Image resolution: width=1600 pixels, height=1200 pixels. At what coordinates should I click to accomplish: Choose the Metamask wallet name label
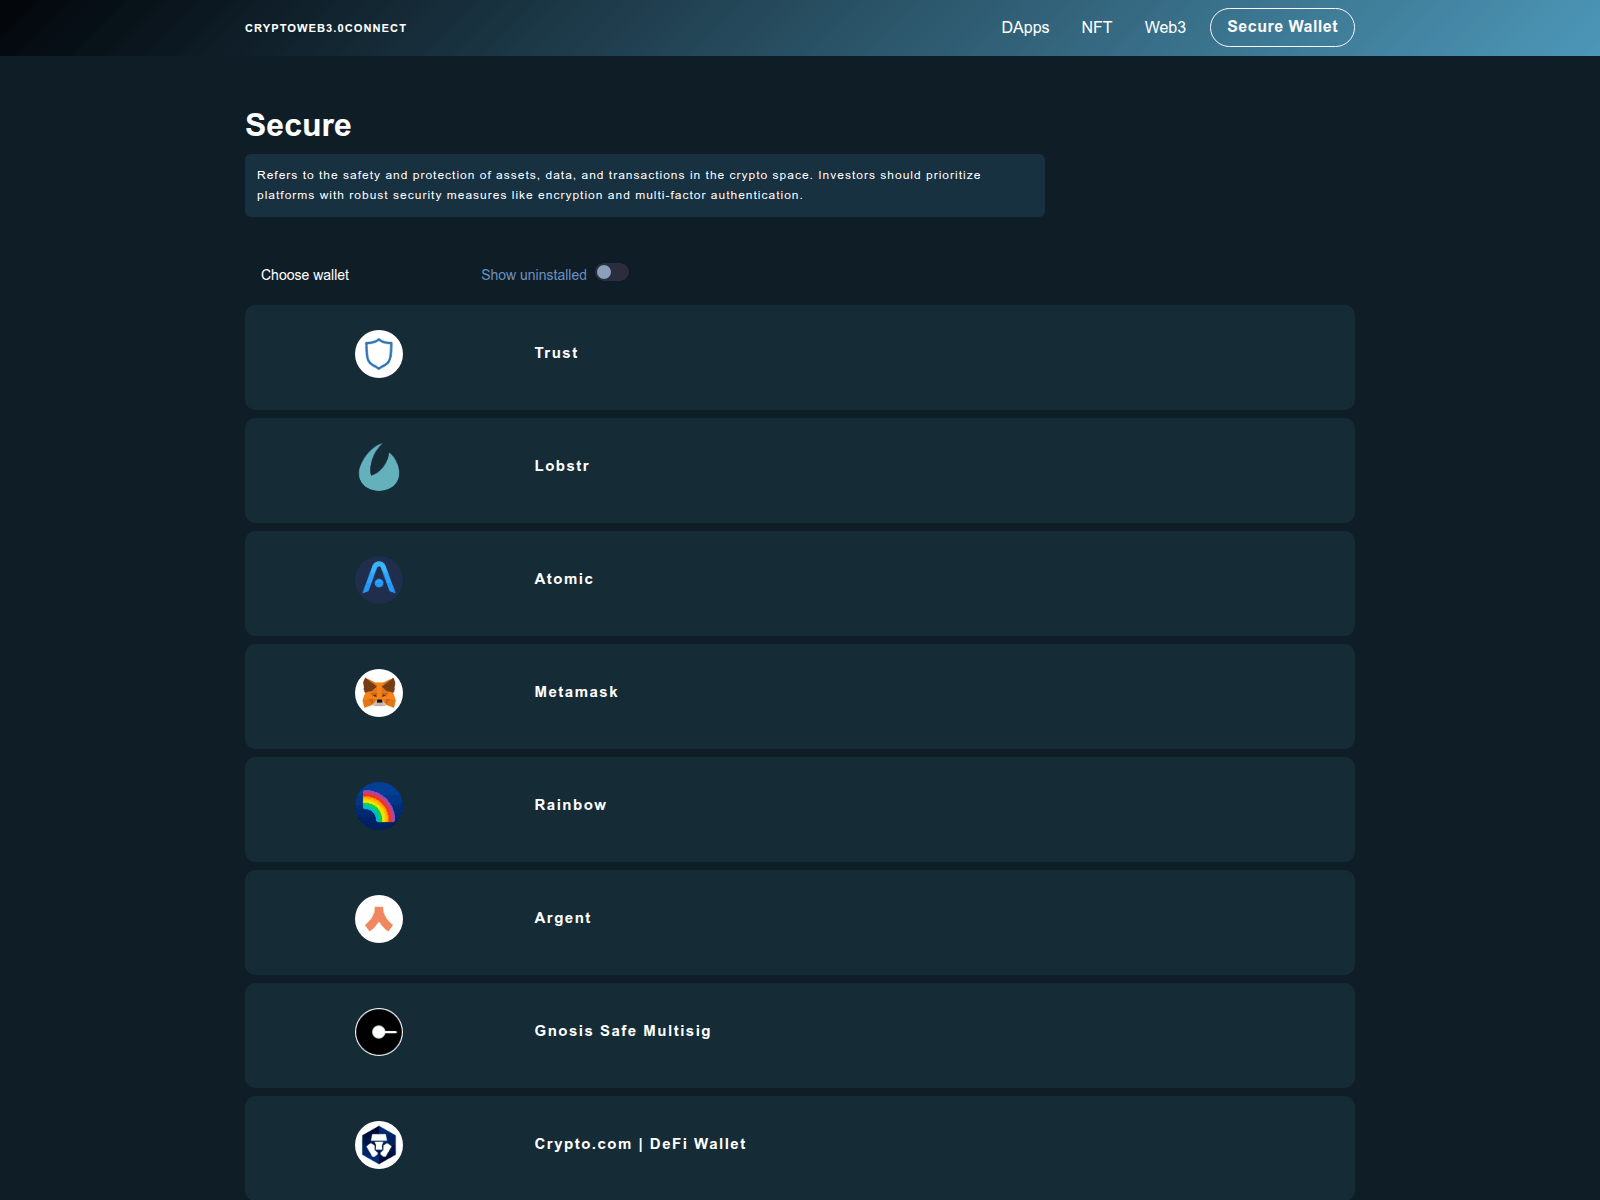click(x=576, y=692)
